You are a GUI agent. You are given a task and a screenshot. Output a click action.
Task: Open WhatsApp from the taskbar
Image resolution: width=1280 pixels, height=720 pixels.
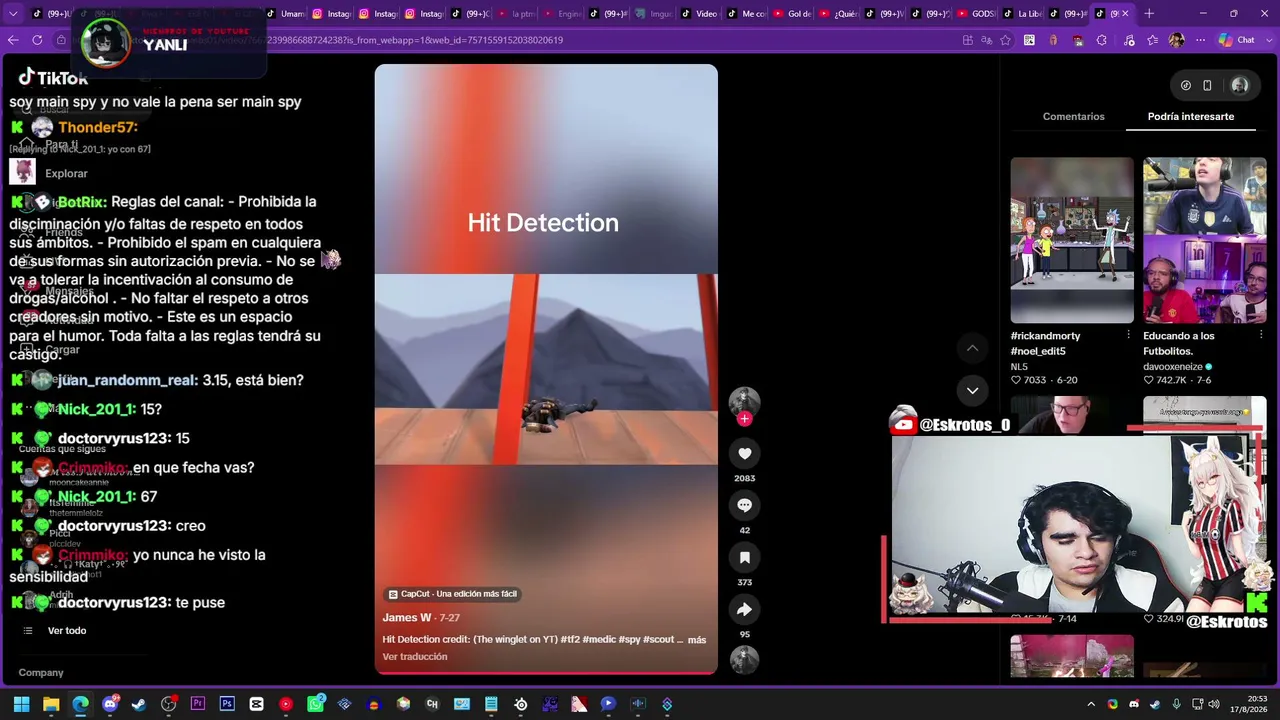tap(315, 704)
